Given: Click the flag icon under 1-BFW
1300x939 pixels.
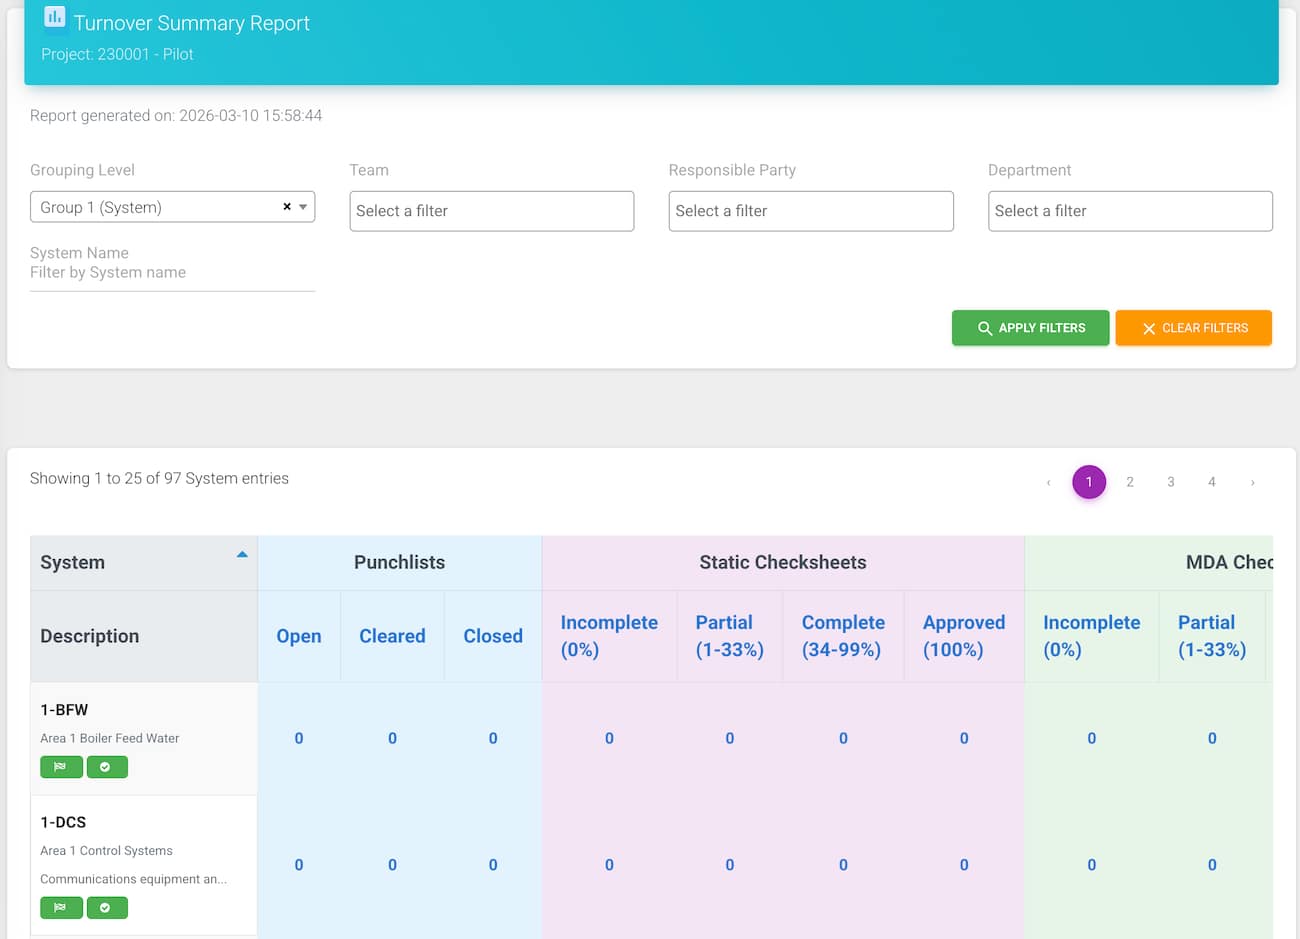Looking at the screenshot, I should pyautogui.click(x=61, y=767).
